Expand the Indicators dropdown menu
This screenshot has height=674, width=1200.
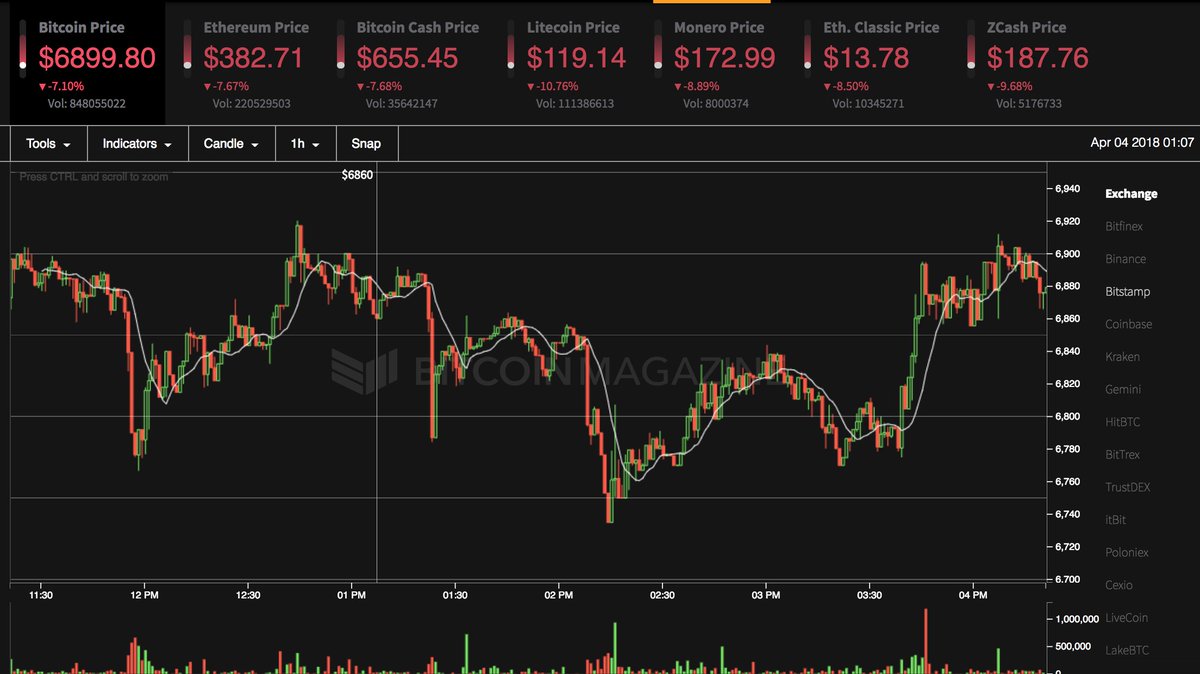tap(137, 144)
